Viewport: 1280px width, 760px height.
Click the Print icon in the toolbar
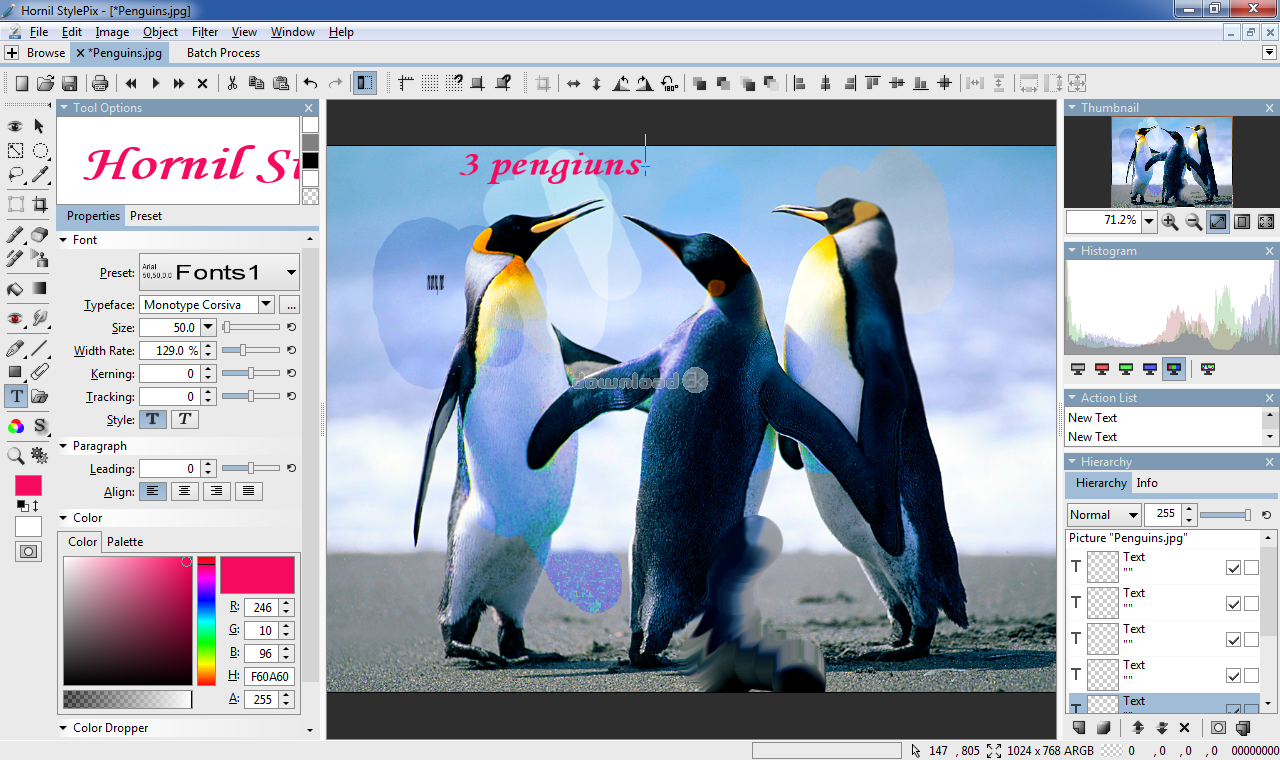point(100,83)
